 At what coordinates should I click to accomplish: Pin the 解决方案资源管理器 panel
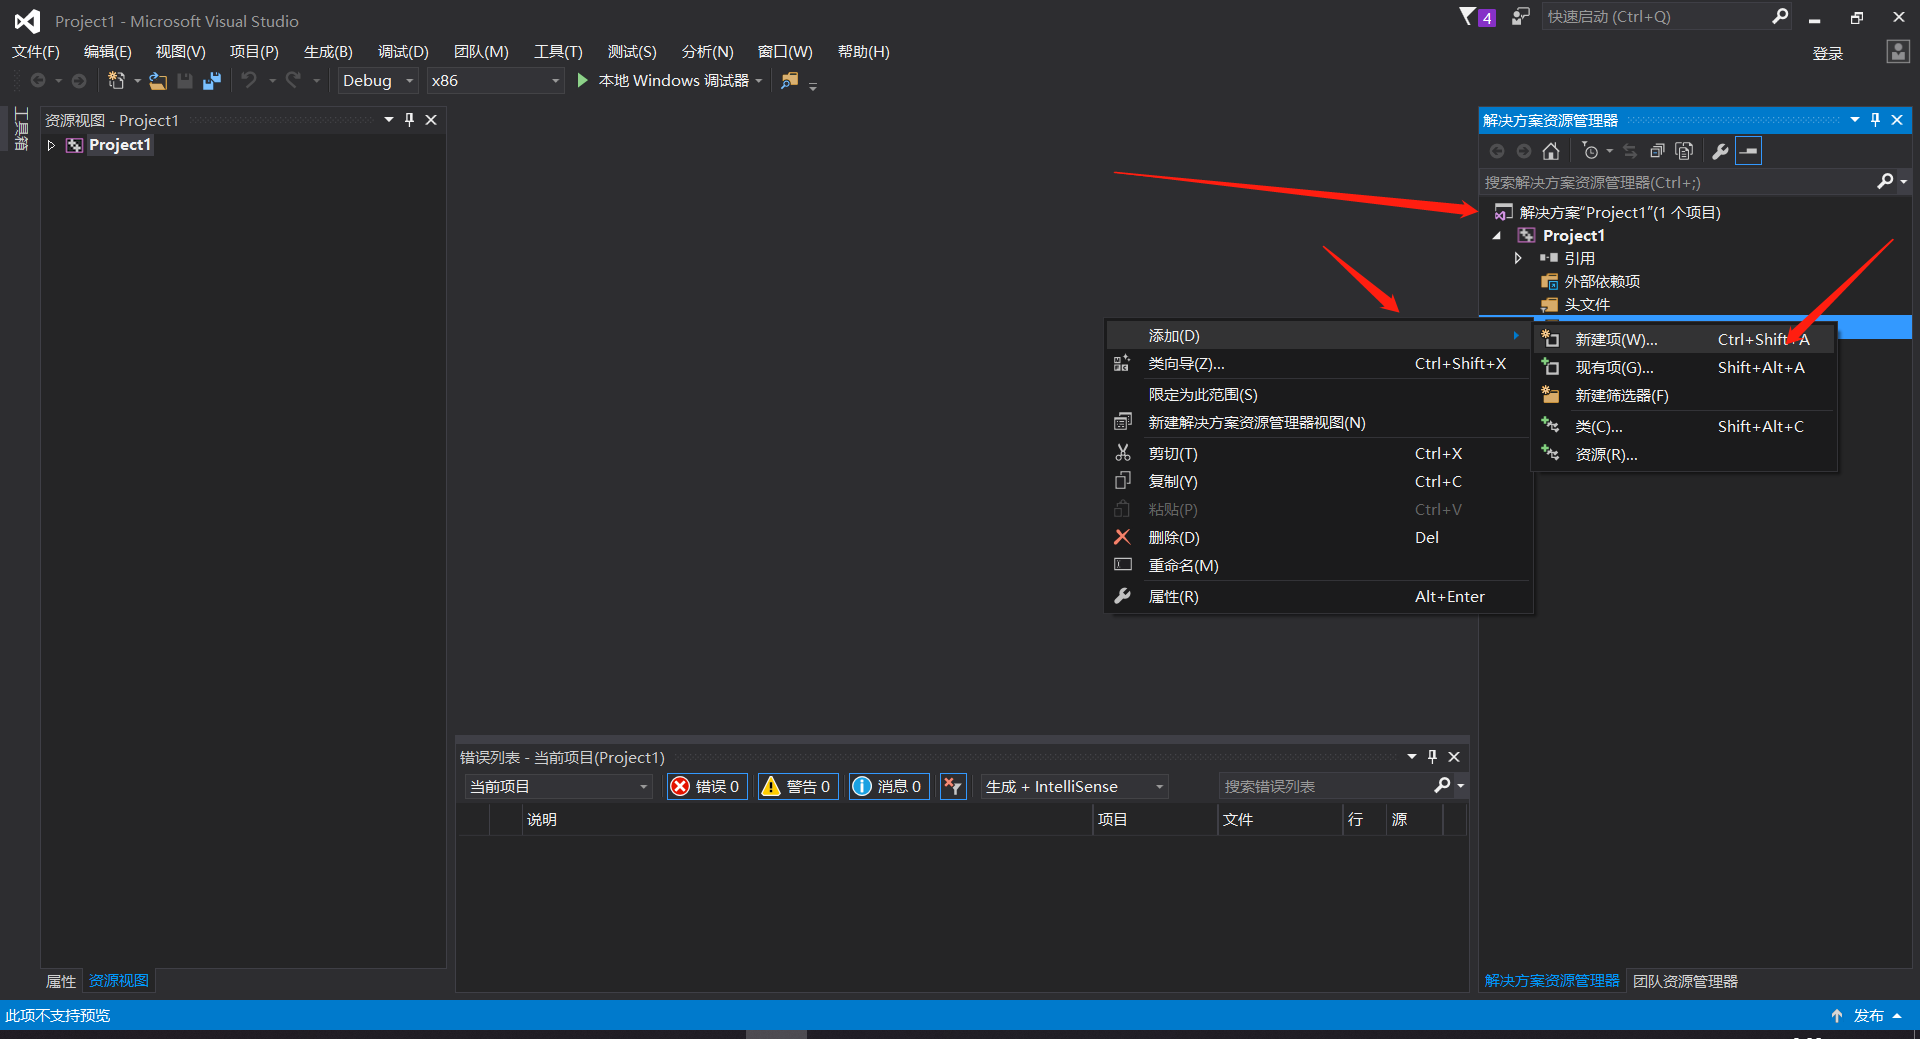pyautogui.click(x=1875, y=120)
